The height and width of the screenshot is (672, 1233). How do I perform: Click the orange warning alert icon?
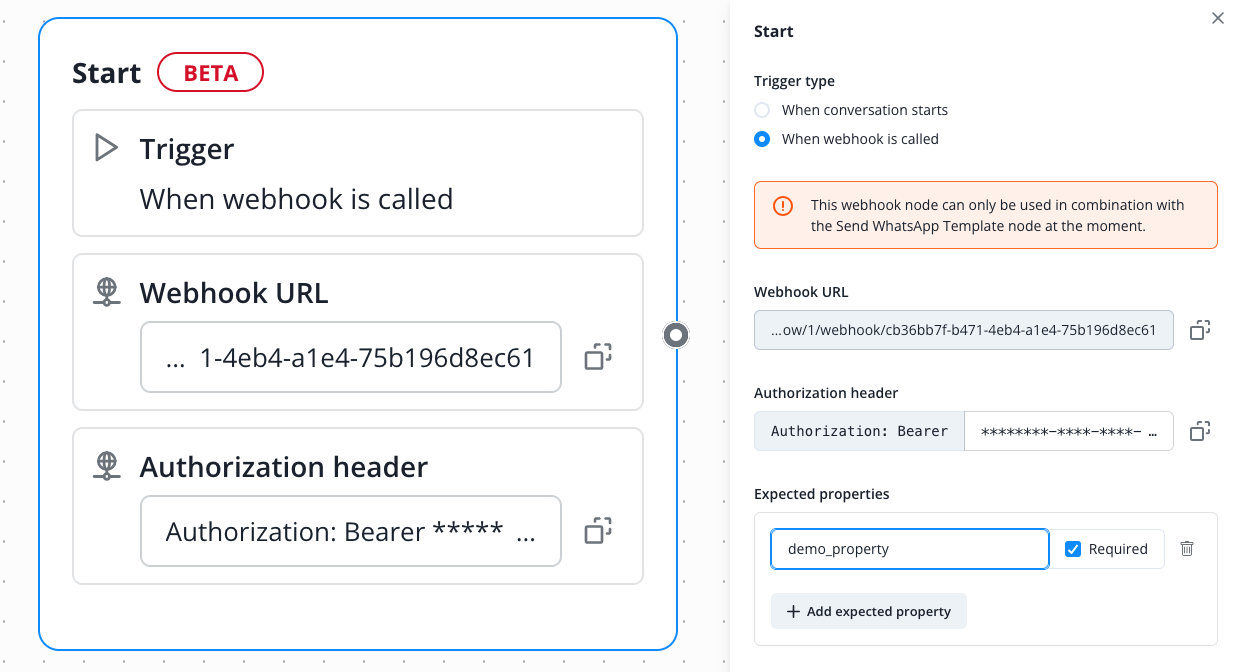point(783,205)
